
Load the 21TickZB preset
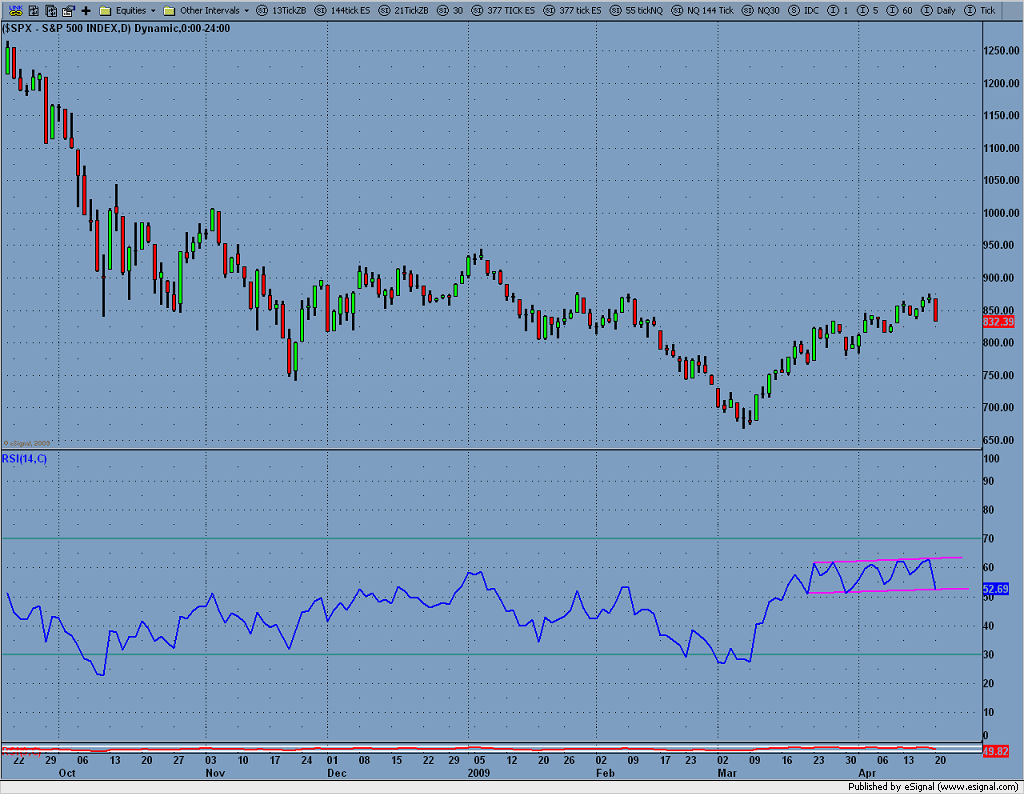tap(403, 10)
